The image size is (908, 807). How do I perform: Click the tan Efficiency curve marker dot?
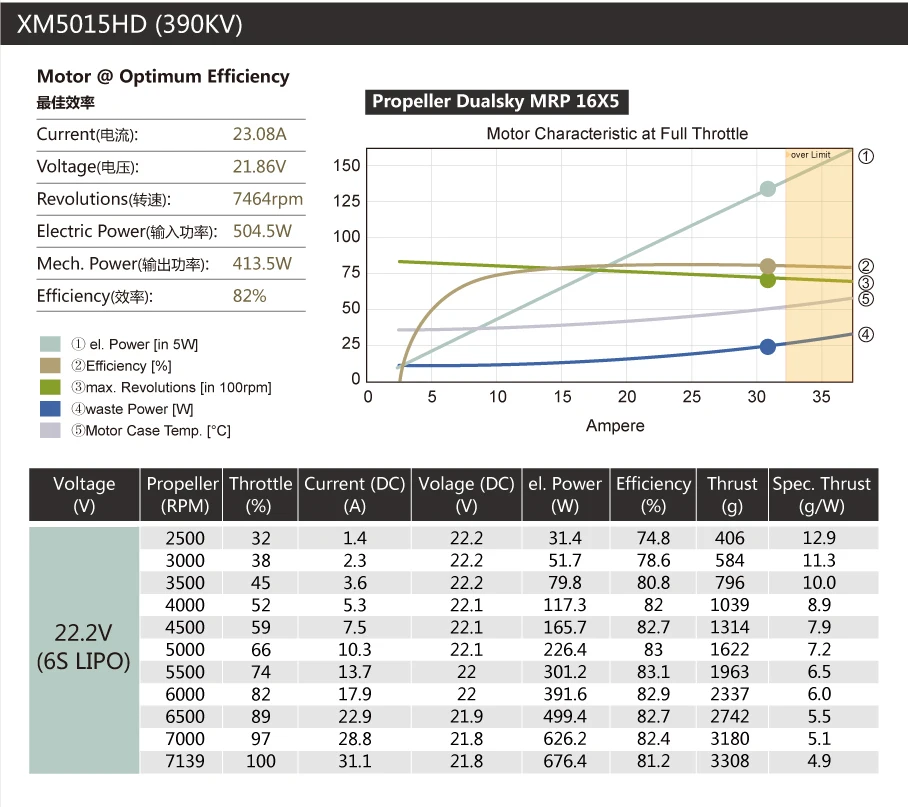[768, 266]
